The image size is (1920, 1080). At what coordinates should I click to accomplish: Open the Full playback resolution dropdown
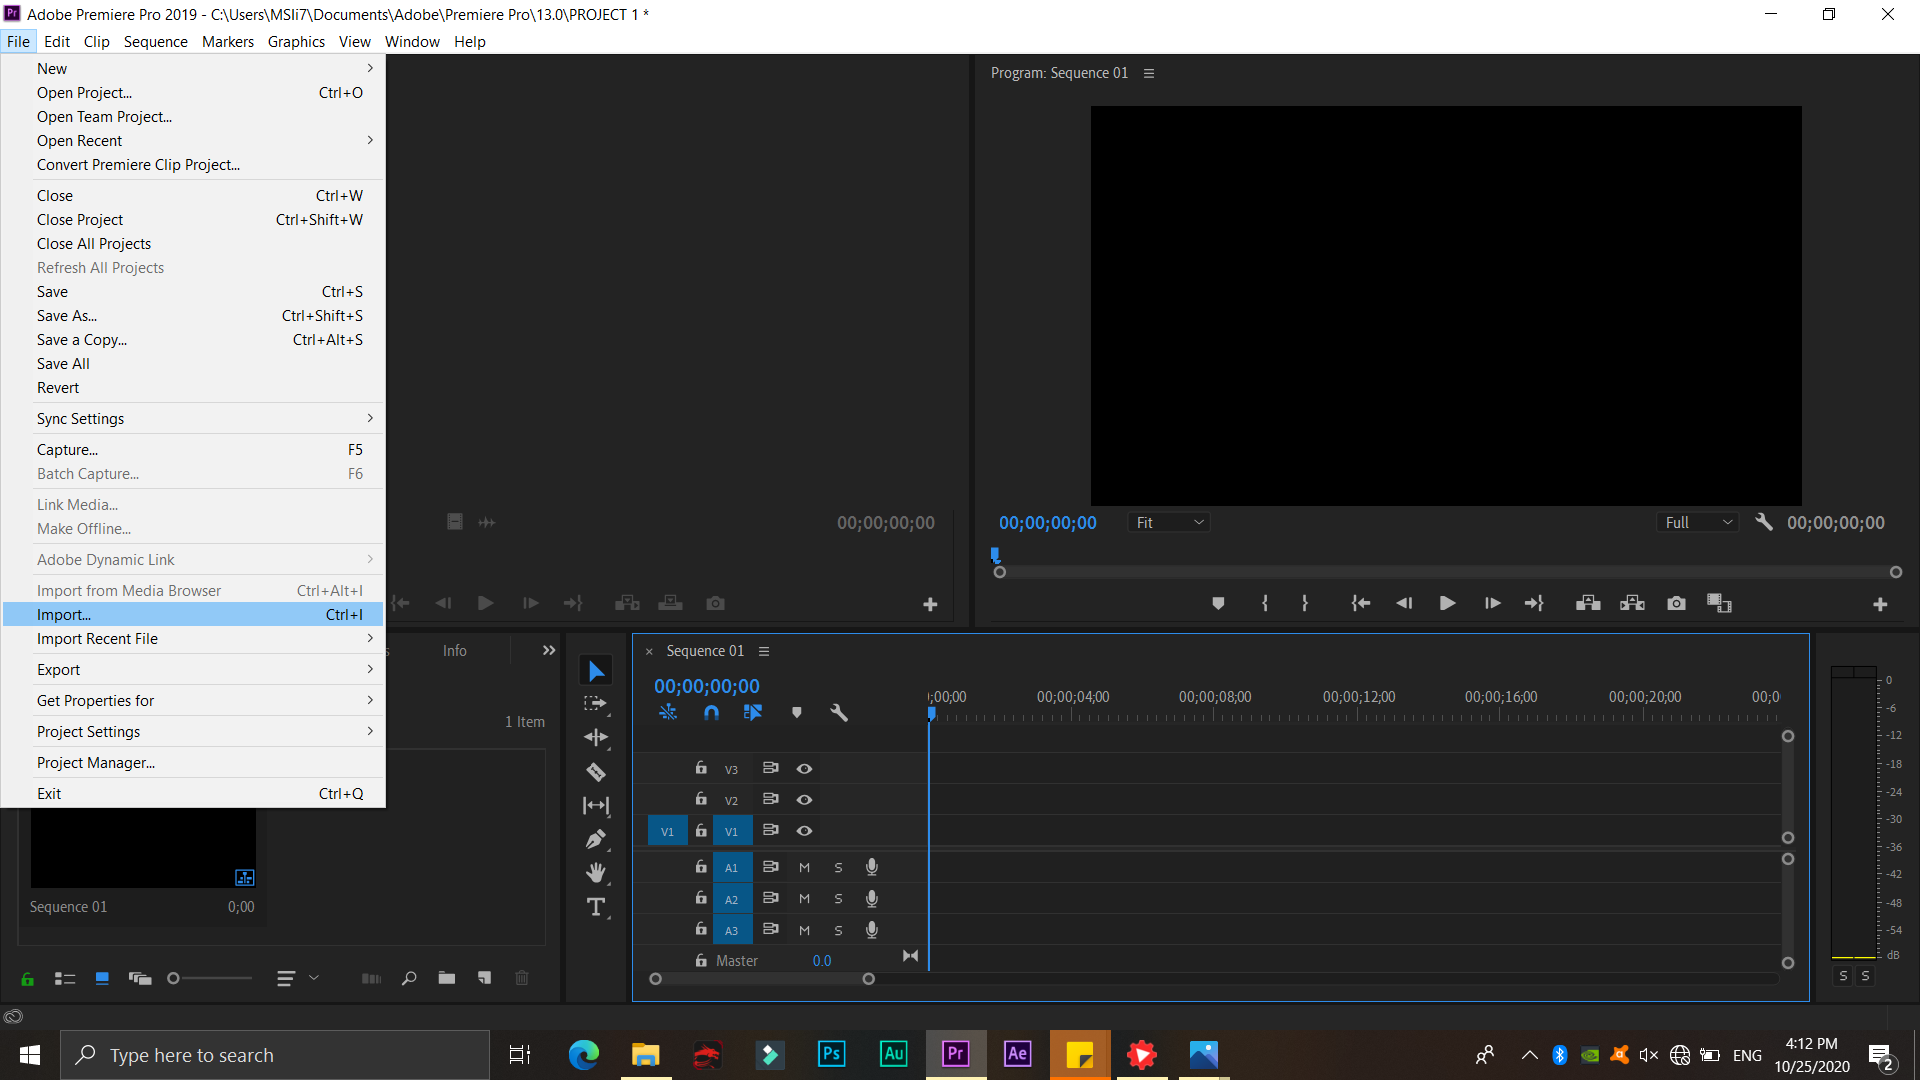click(x=1698, y=522)
